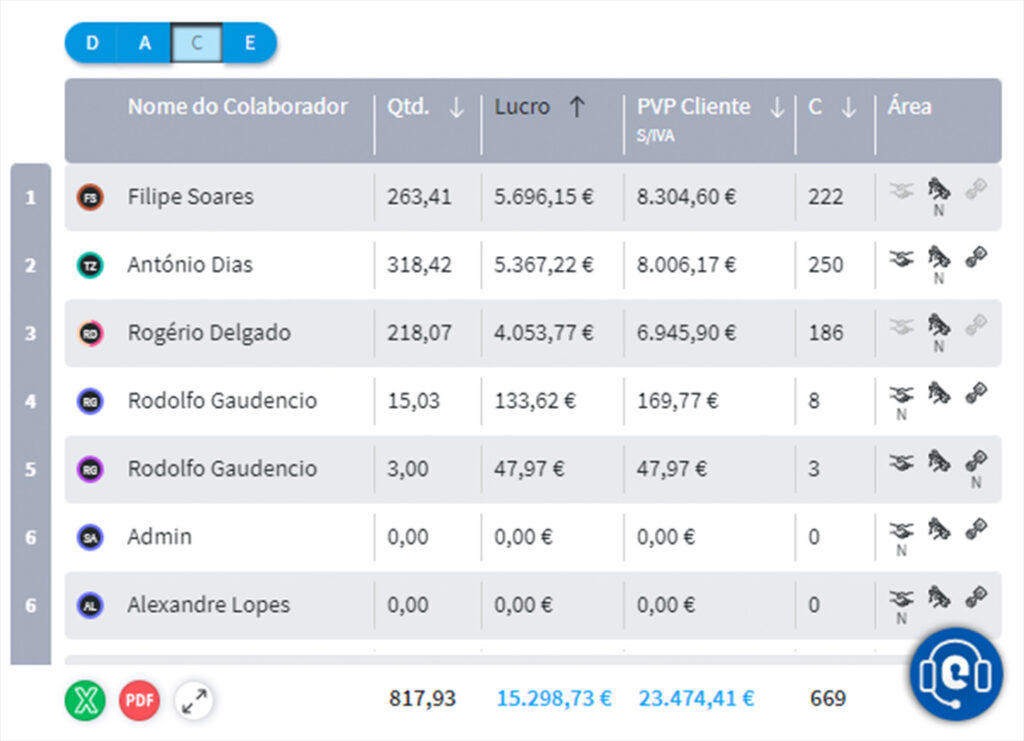Click the Admin avatar icon
Viewport: 1024px width, 741px height.
(92, 537)
